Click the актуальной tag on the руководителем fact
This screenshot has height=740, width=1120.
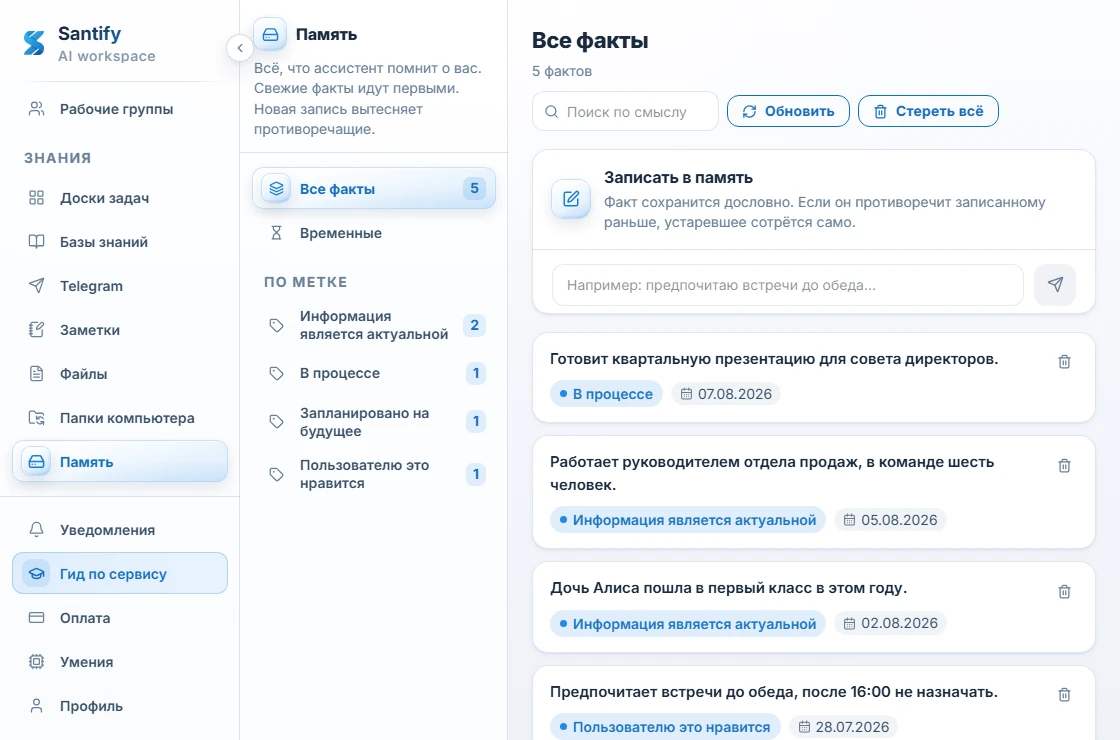tap(688, 520)
